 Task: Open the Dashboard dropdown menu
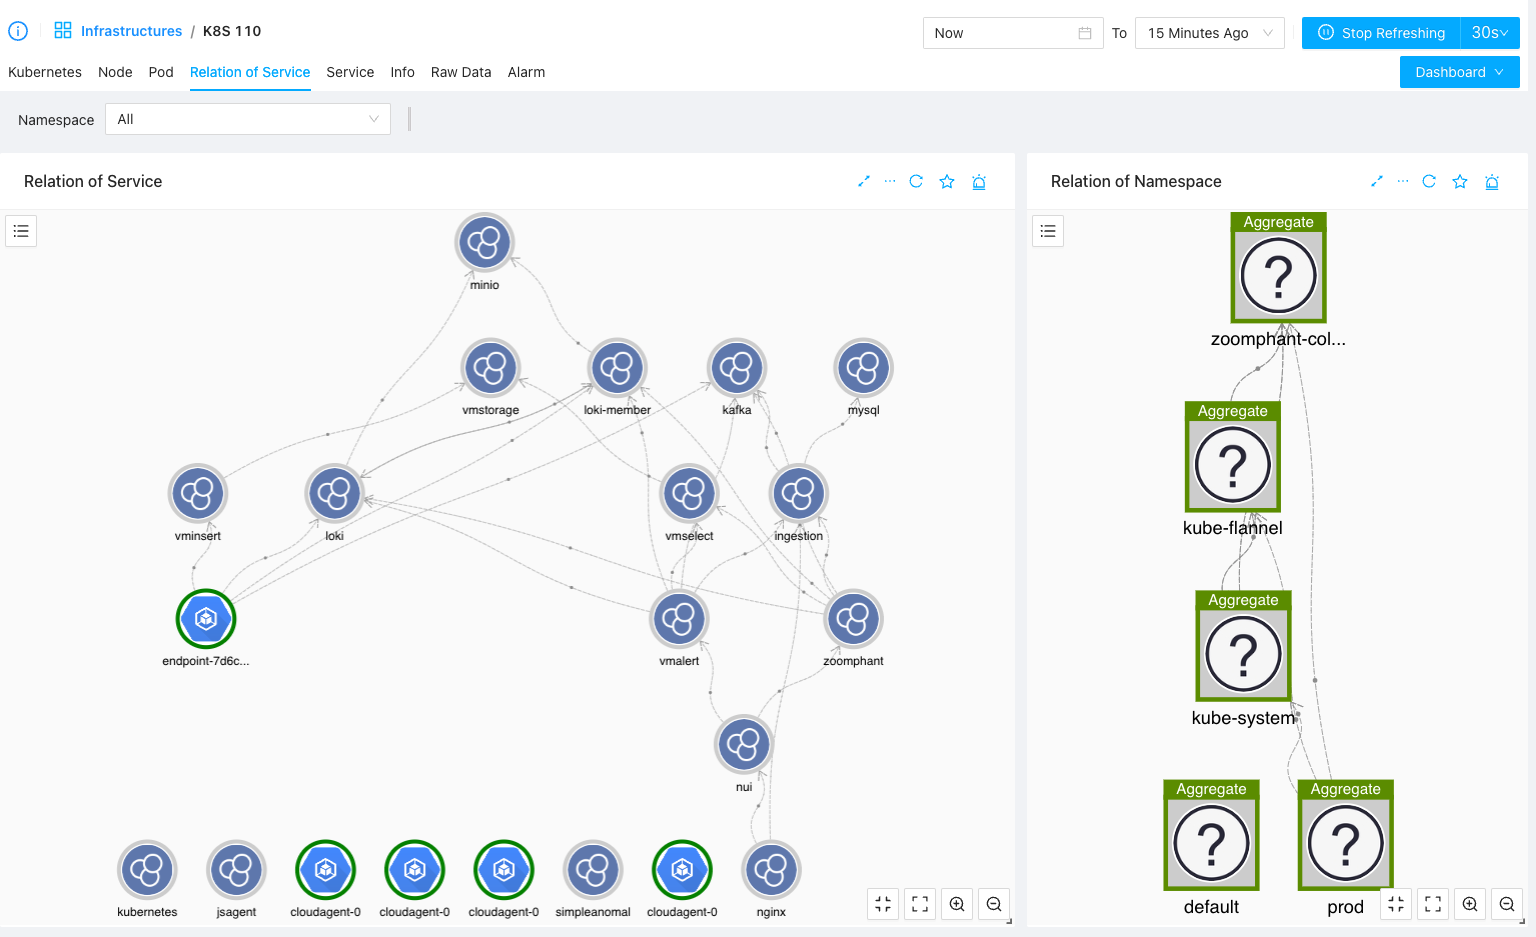coord(1459,72)
